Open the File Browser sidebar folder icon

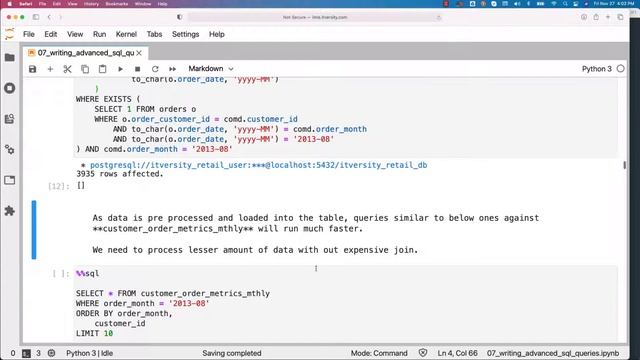click(10, 58)
